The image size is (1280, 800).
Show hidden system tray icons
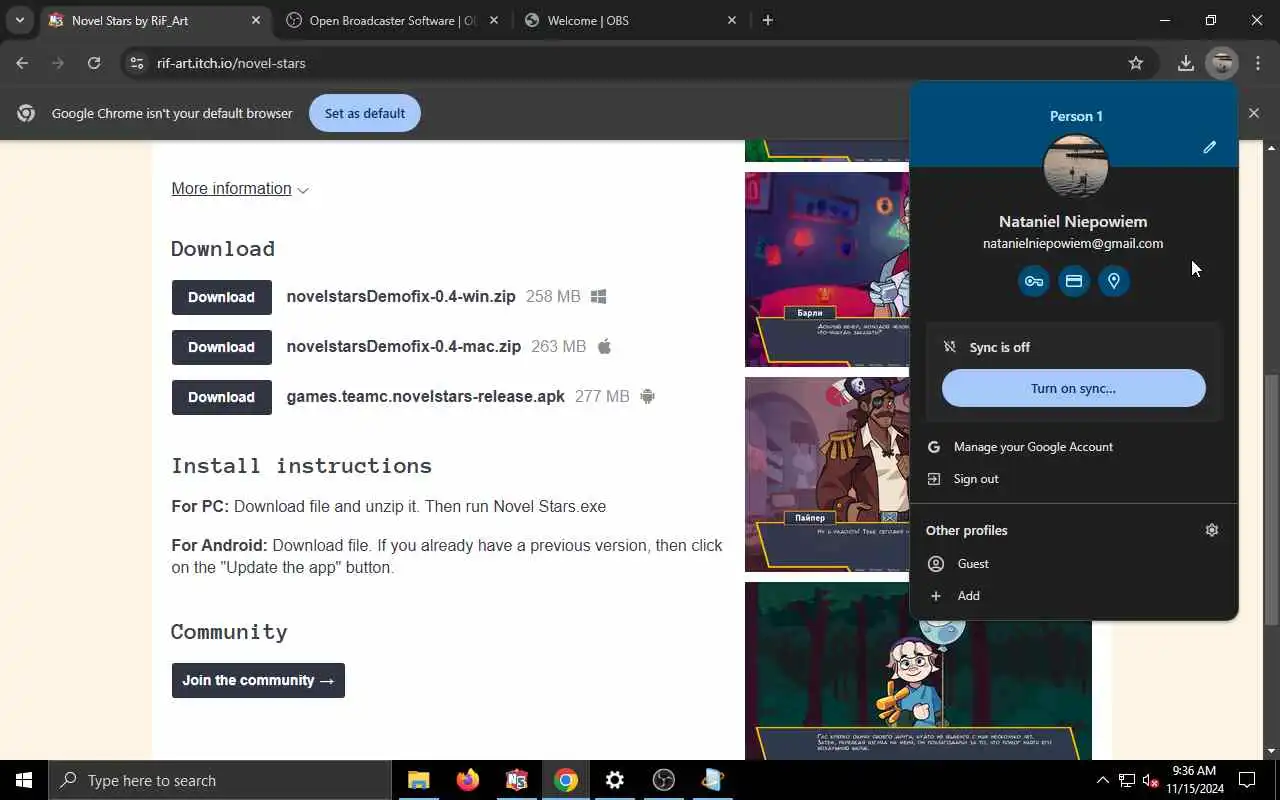(1102, 780)
